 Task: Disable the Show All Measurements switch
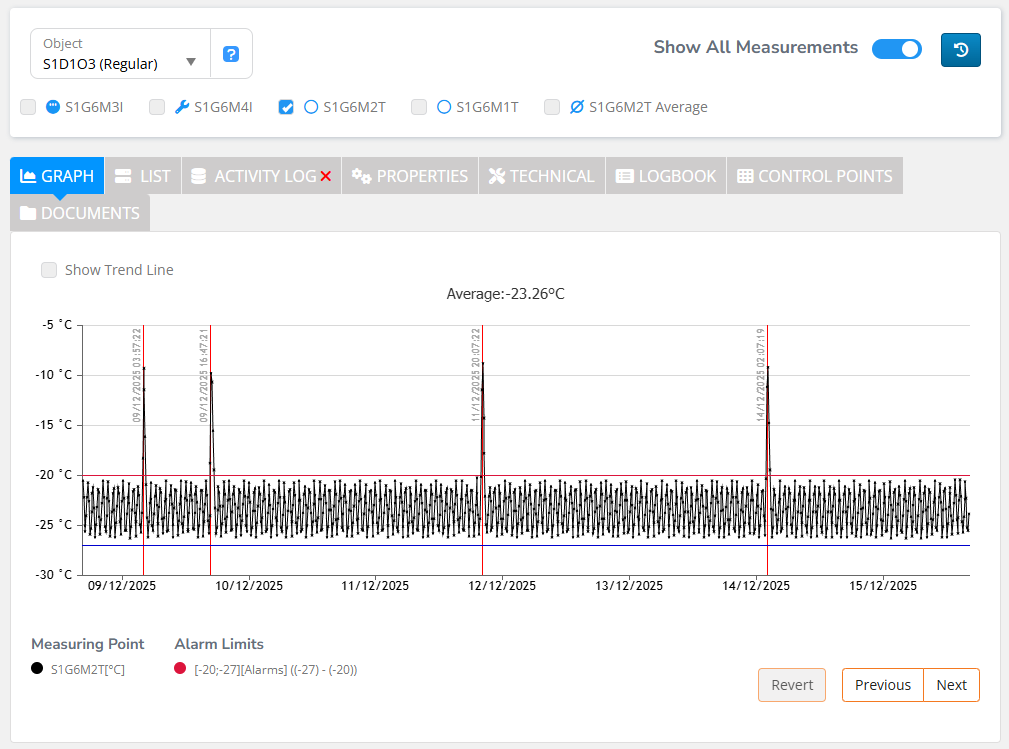point(896,49)
